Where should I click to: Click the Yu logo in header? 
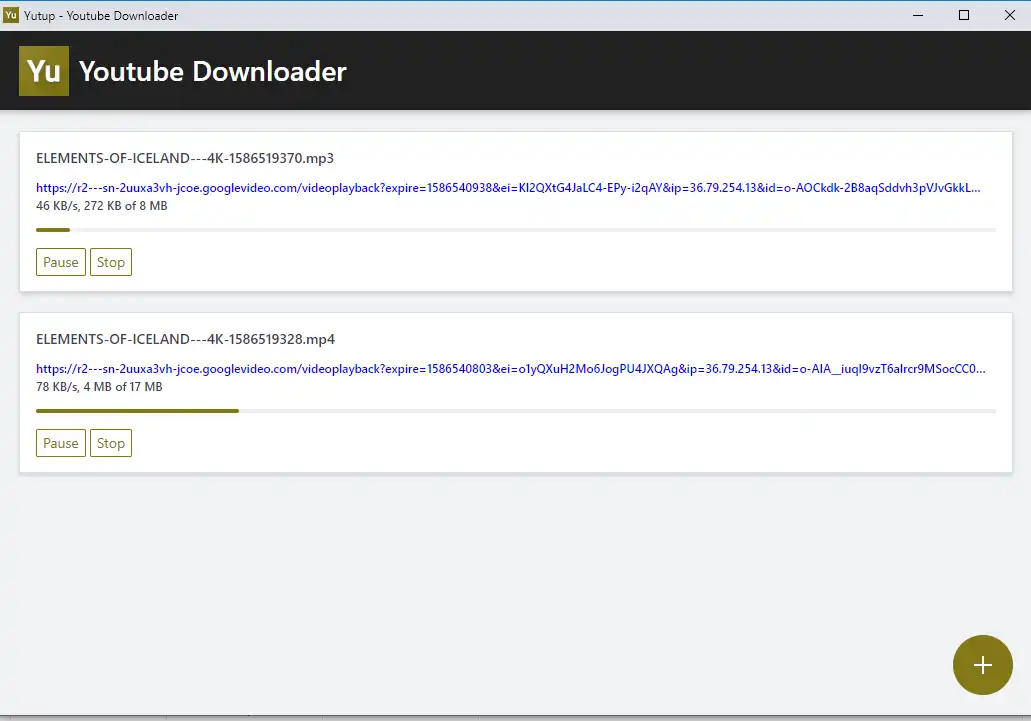pyautogui.click(x=44, y=71)
